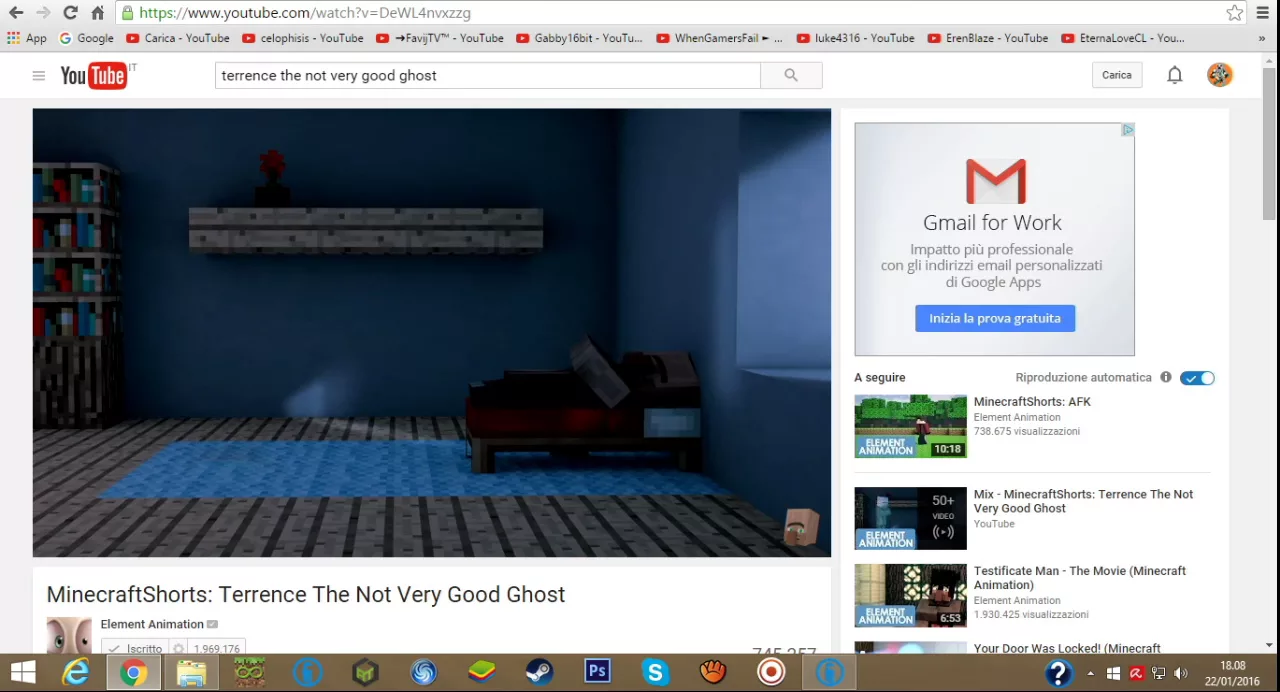This screenshot has width=1280, height=692.
Task: Open BlueStacks from the taskbar
Action: 481,673
